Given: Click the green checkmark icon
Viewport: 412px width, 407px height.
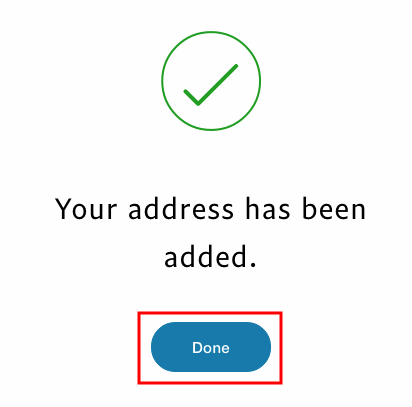Looking at the screenshot, I should coord(211,81).
